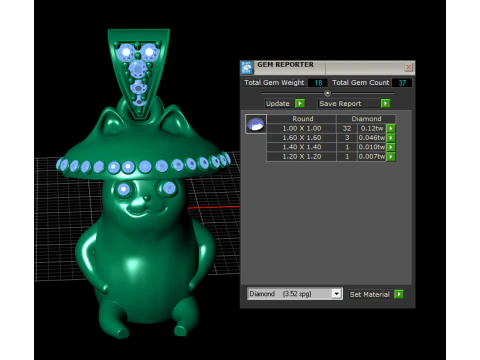Click the Total Gem Count label
This screenshot has width=480, height=360.
pos(361,83)
